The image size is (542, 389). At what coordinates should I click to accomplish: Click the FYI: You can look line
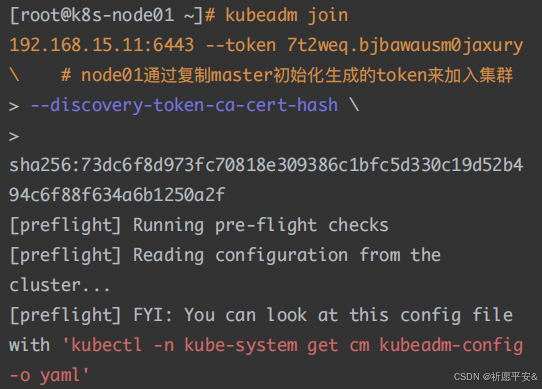pyautogui.click(x=261, y=315)
